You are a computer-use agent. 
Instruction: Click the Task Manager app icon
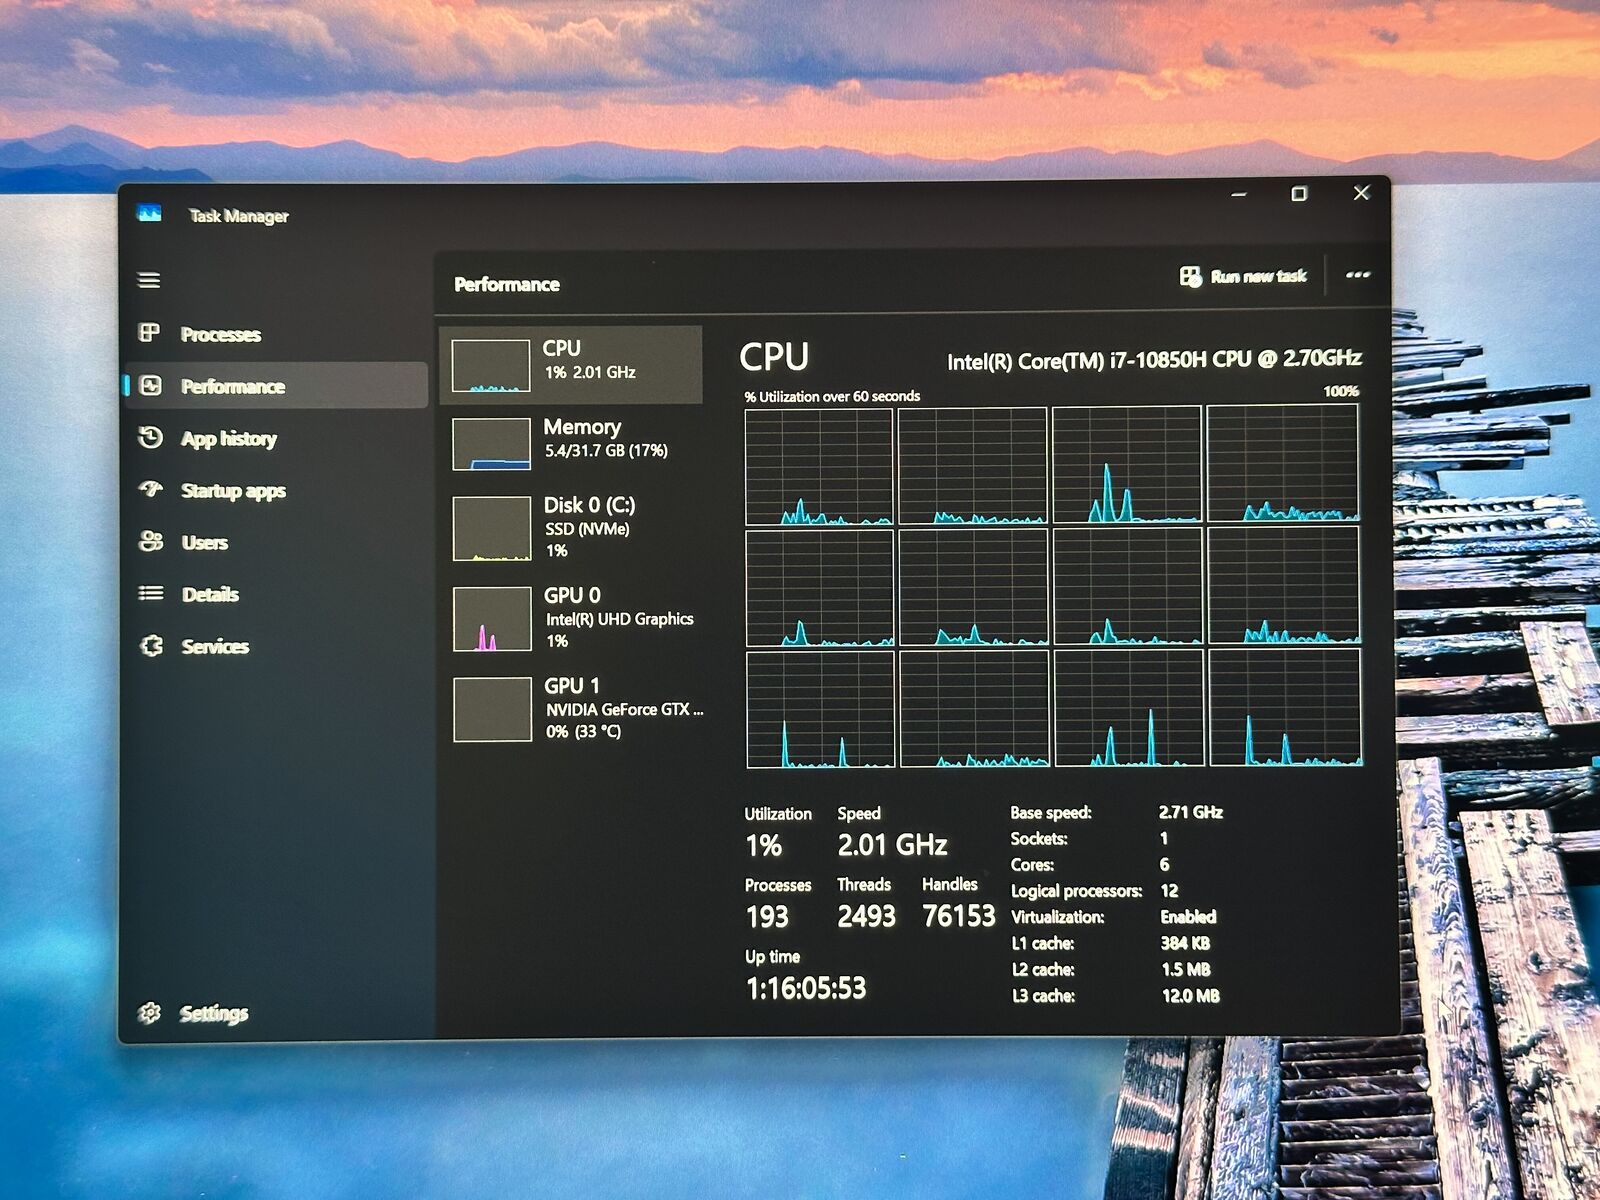[149, 214]
